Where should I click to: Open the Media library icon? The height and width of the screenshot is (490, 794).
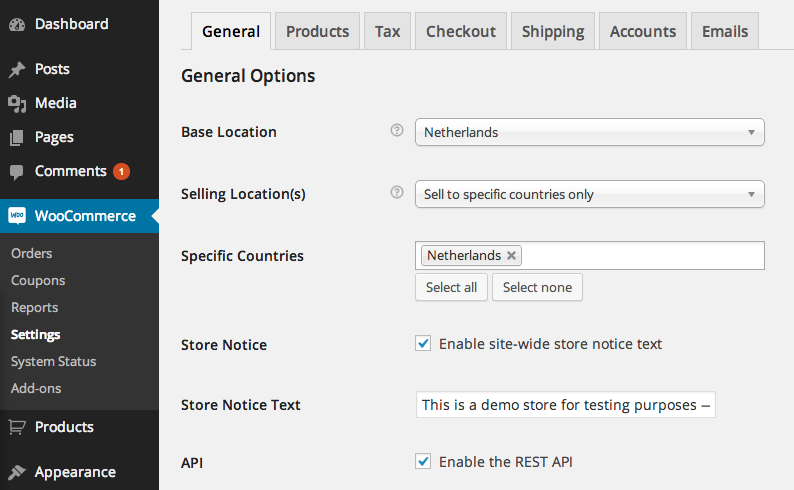point(16,103)
